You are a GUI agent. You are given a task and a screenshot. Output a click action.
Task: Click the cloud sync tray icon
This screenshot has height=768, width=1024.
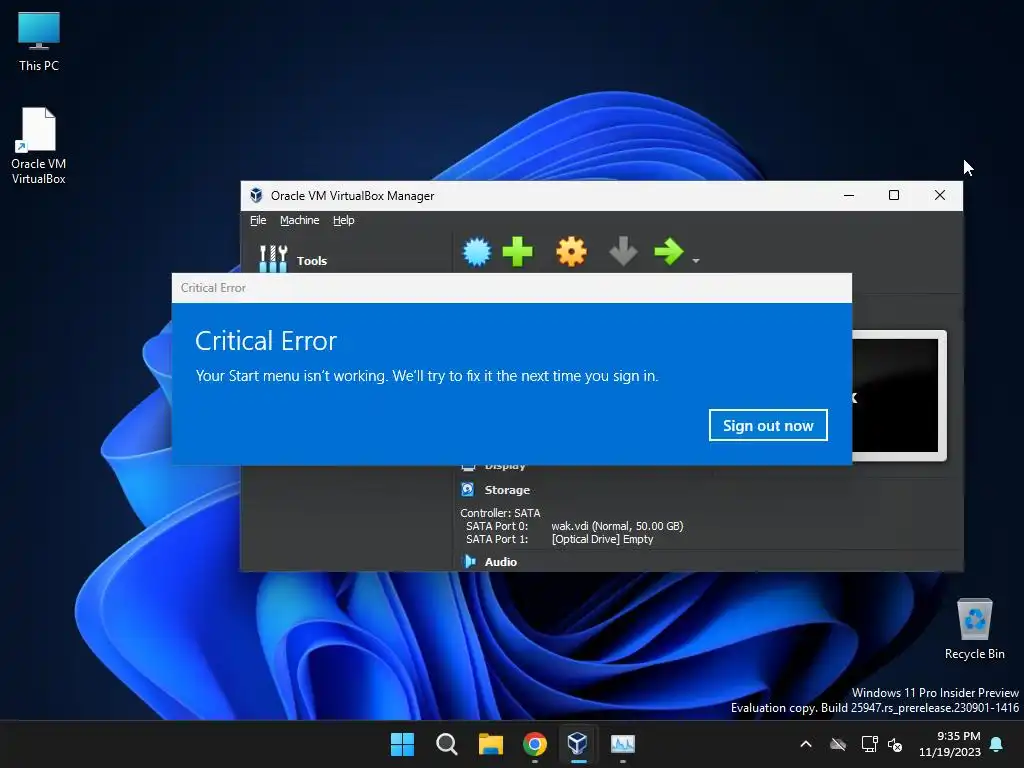tap(838, 744)
